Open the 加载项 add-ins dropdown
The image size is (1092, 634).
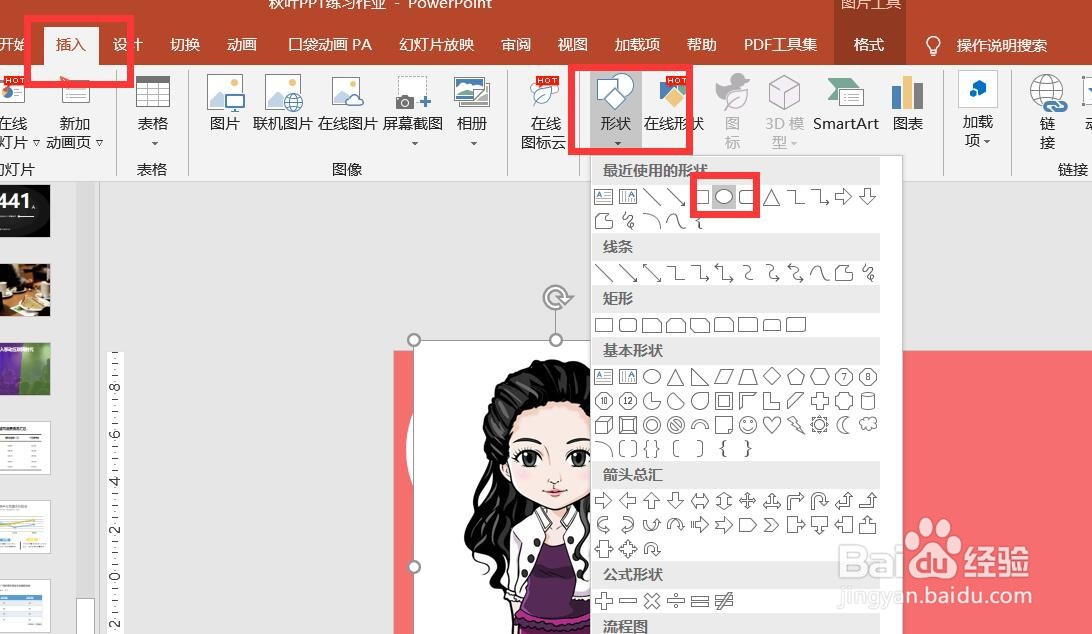point(977,110)
